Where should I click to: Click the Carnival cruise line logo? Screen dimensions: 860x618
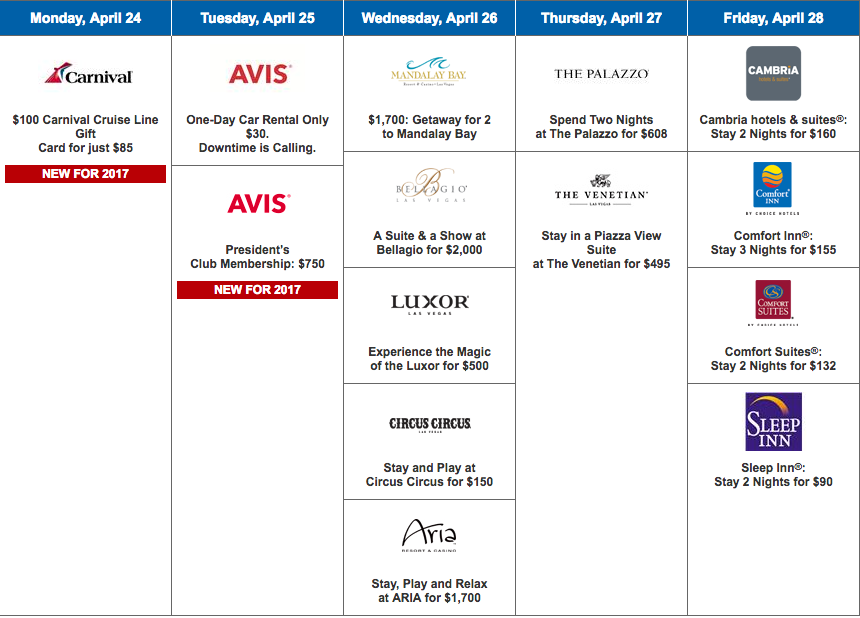click(88, 75)
